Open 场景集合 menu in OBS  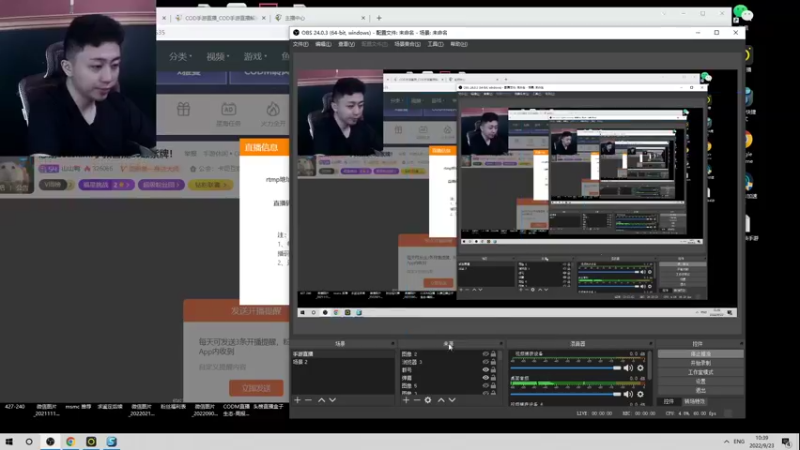pyautogui.click(x=407, y=44)
